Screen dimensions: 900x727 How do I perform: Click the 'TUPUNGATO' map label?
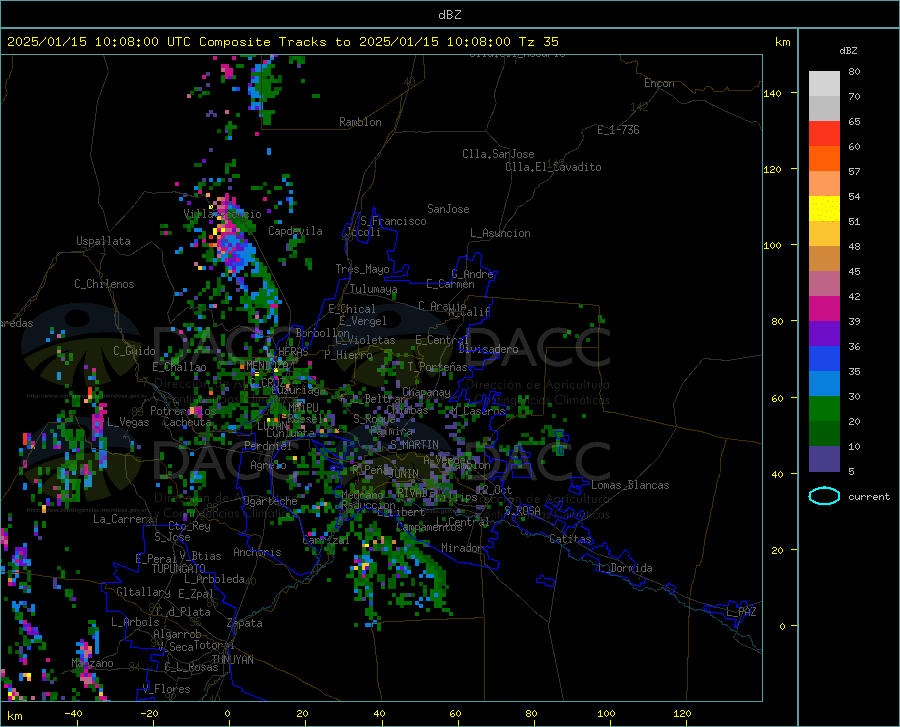point(179,569)
